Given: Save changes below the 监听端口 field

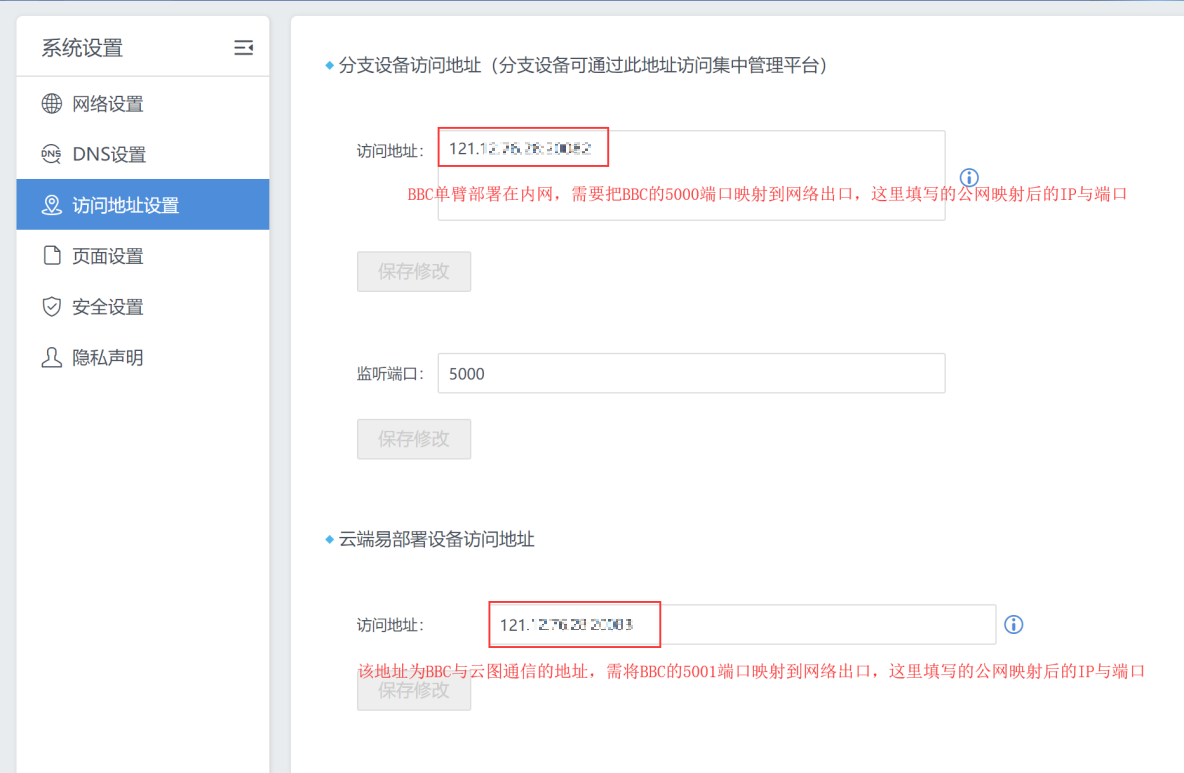Looking at the screenshot, I should tap(413, 438).
